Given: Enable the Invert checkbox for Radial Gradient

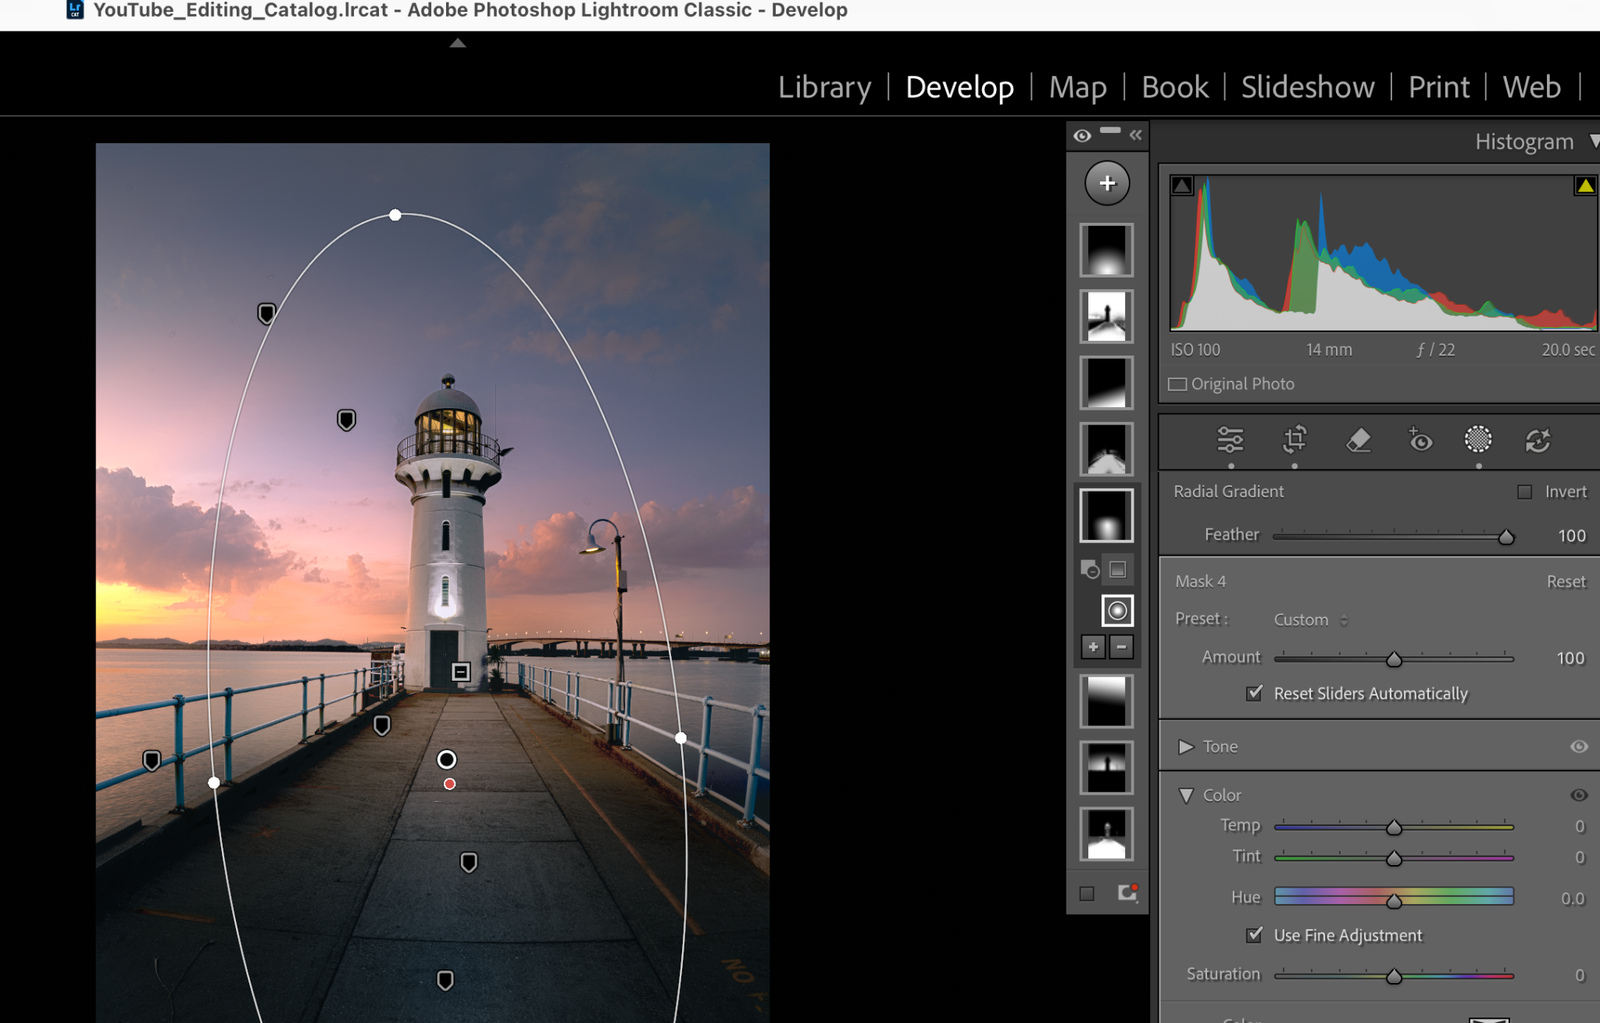Looking at the screenshot, I should [1525, 492].
